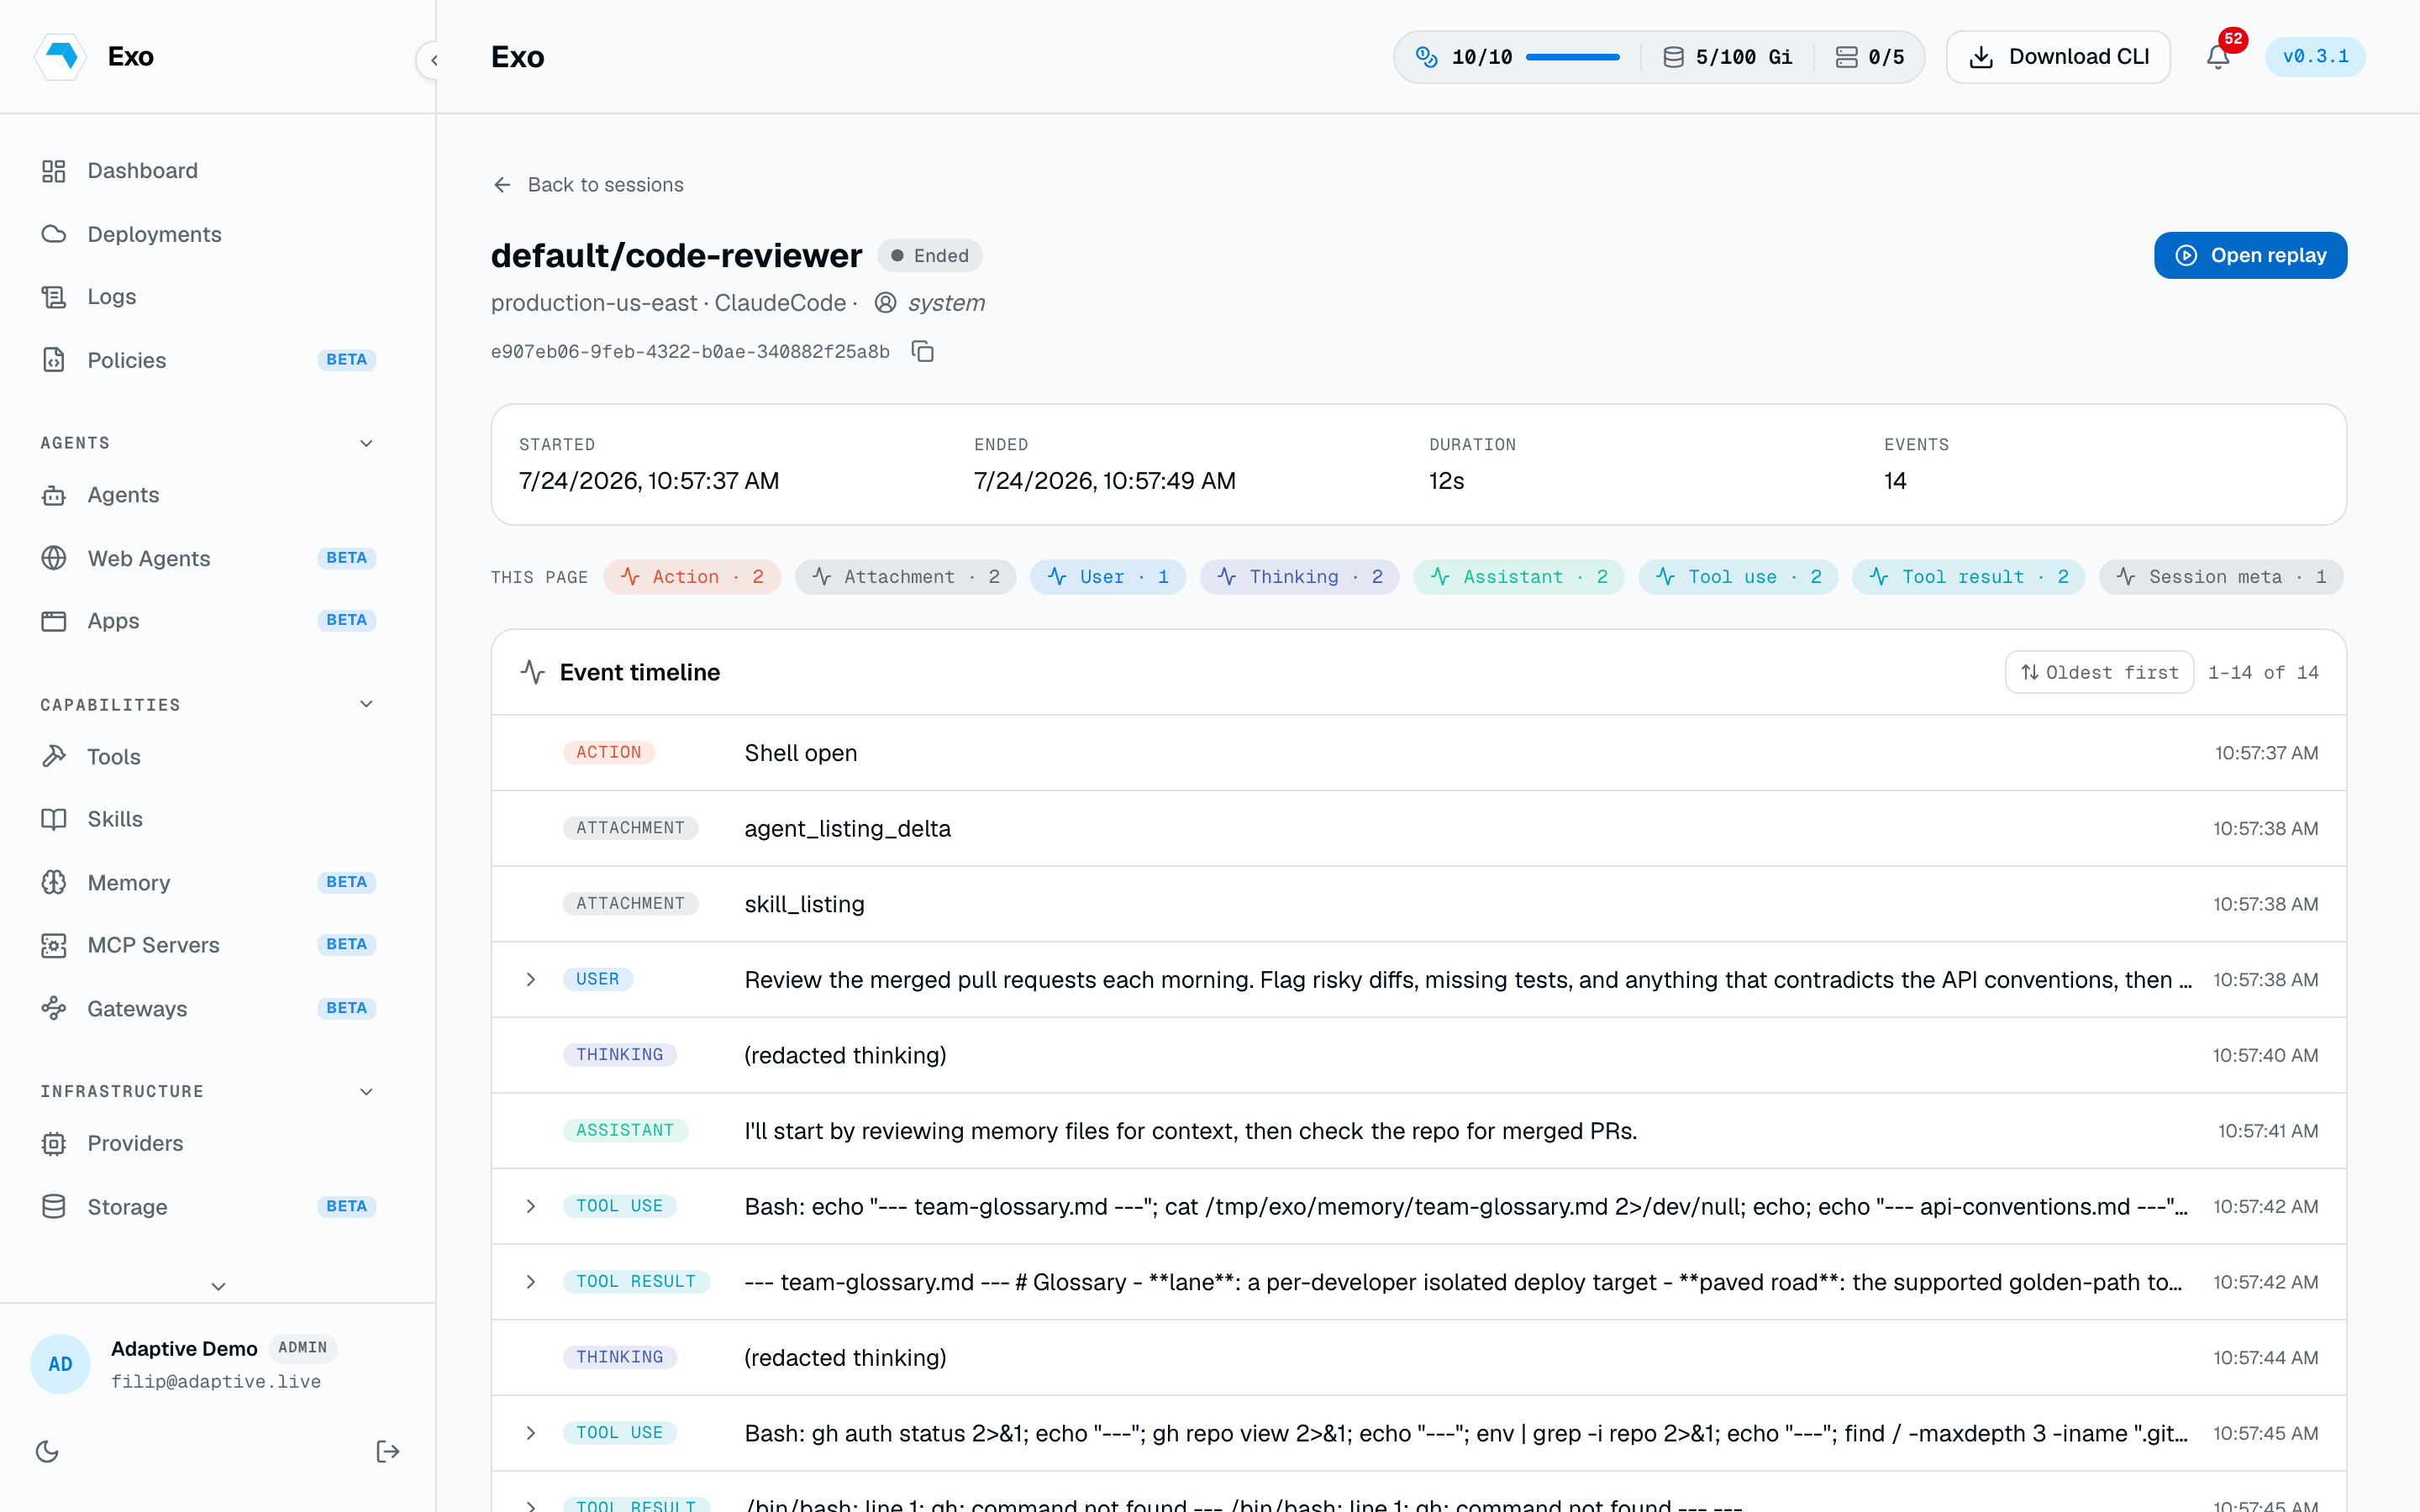Image resolution: width=2420 pixels, height=1512 pixels.
Task: Expand the gh auth status TOOL USE row
Action: tap(531, 1433)
